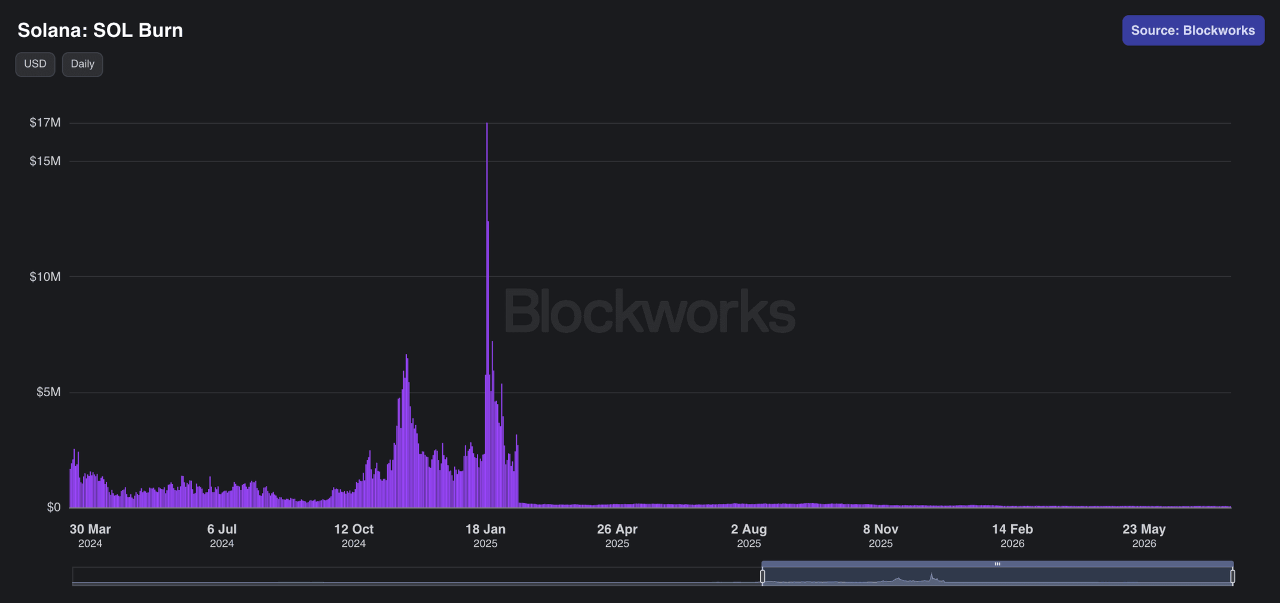1280x603 pixels.
Task: Select the right handle of the range slider
Action: pos(1232,576)
